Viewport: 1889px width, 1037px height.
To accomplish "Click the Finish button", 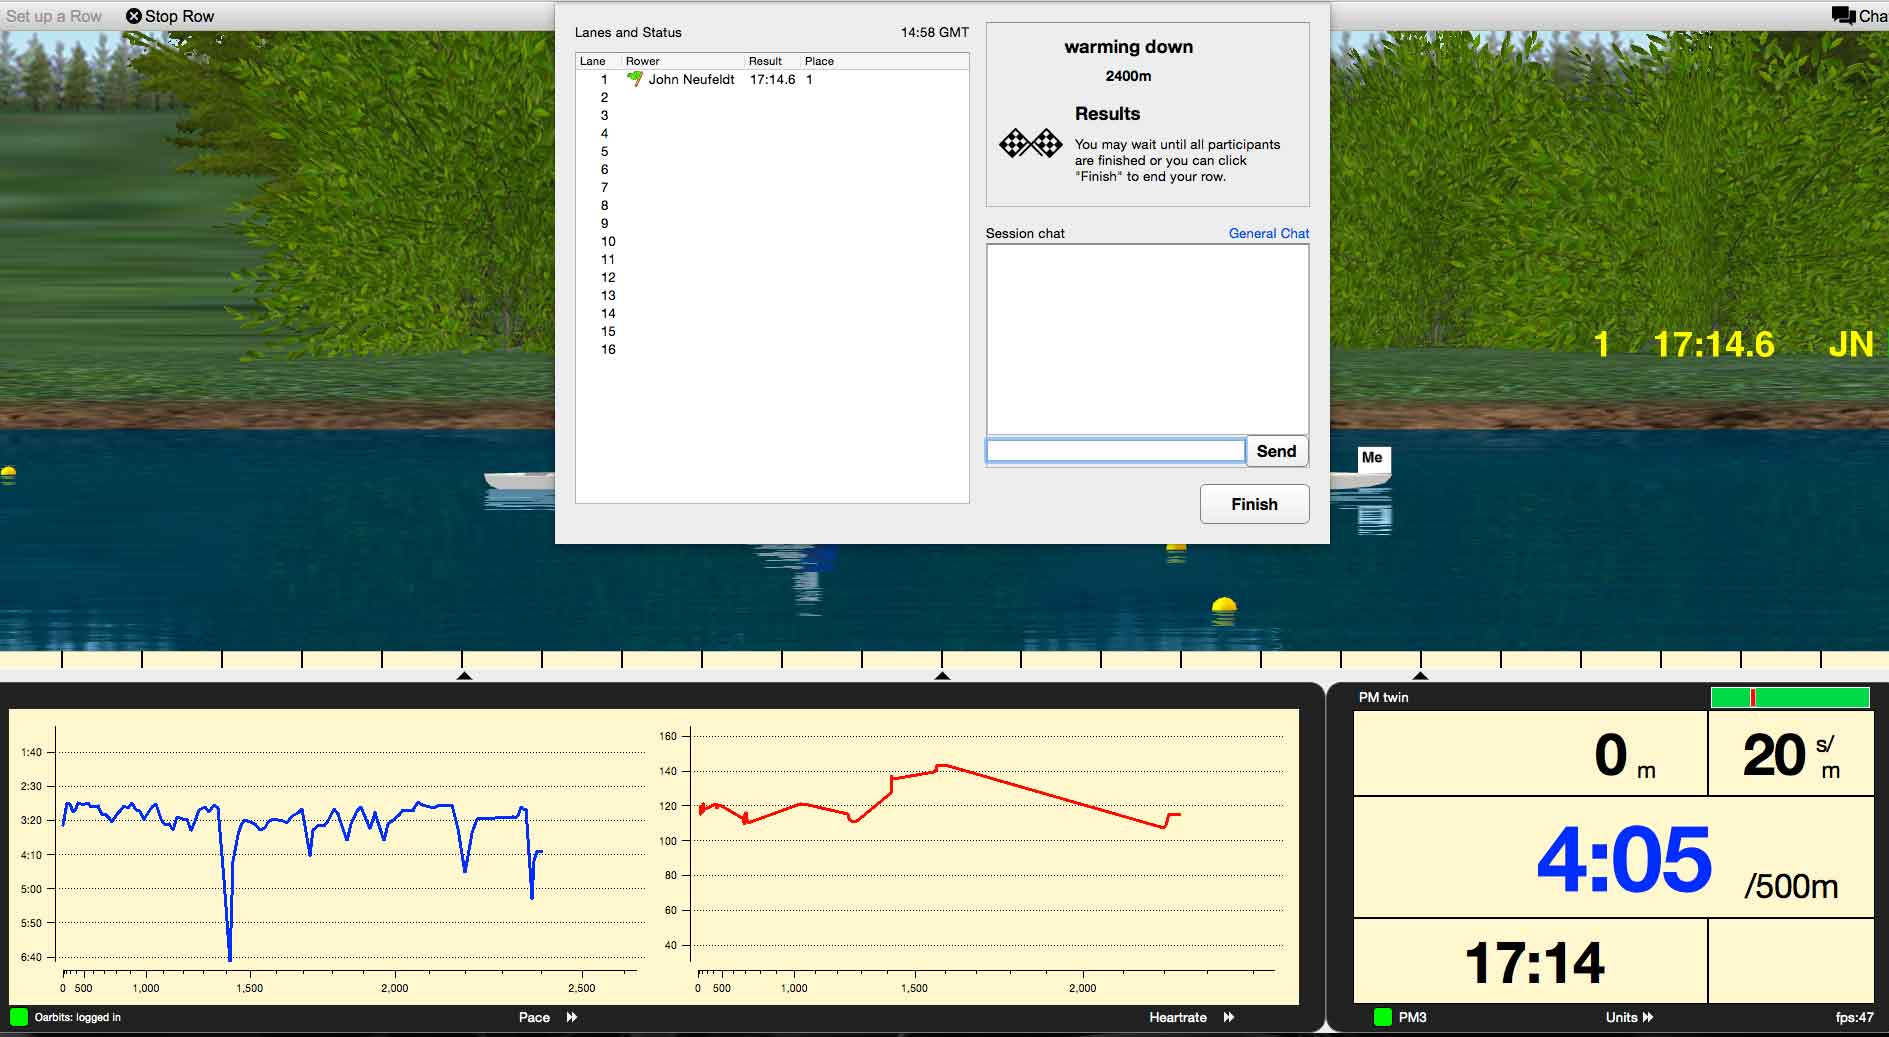I will 1254,504.
